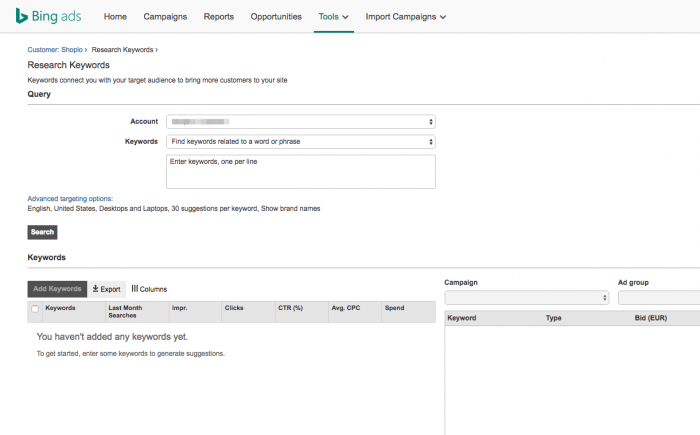Click the Ad group input field
Viewport: 700px width, 435px height.
coord(658,298)
